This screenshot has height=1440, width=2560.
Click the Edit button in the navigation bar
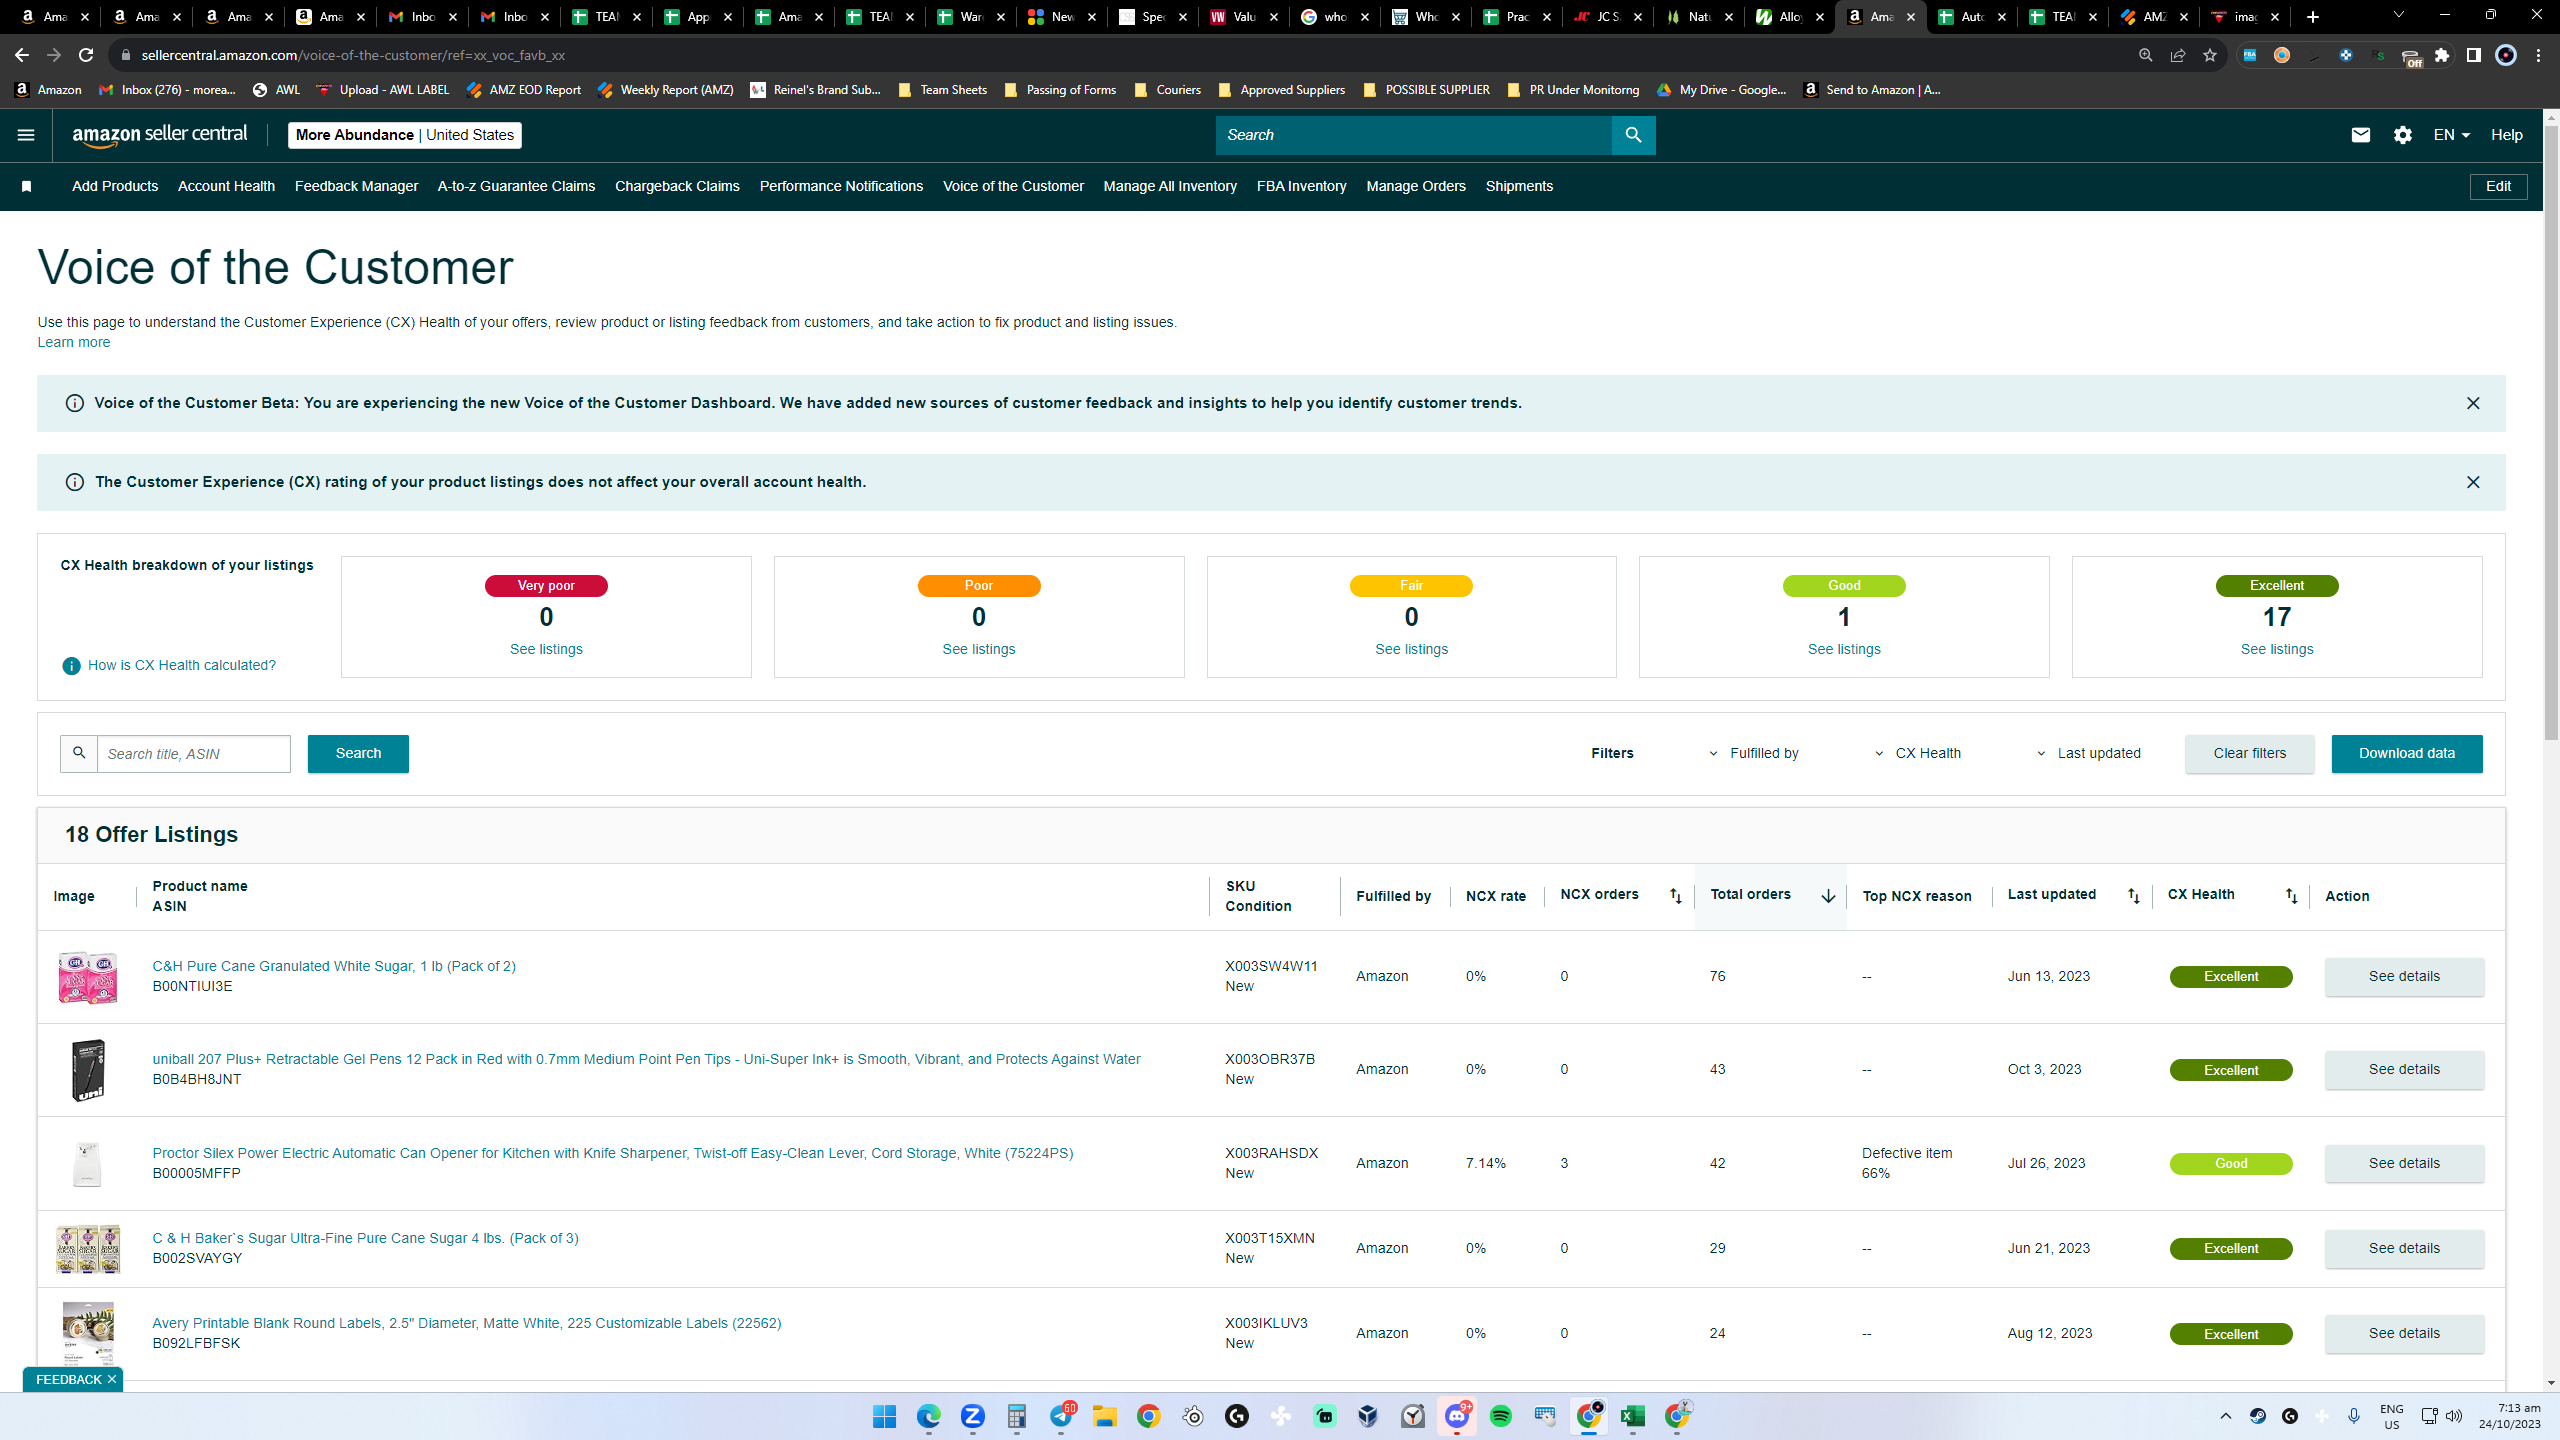click(x=2498, y=187)
